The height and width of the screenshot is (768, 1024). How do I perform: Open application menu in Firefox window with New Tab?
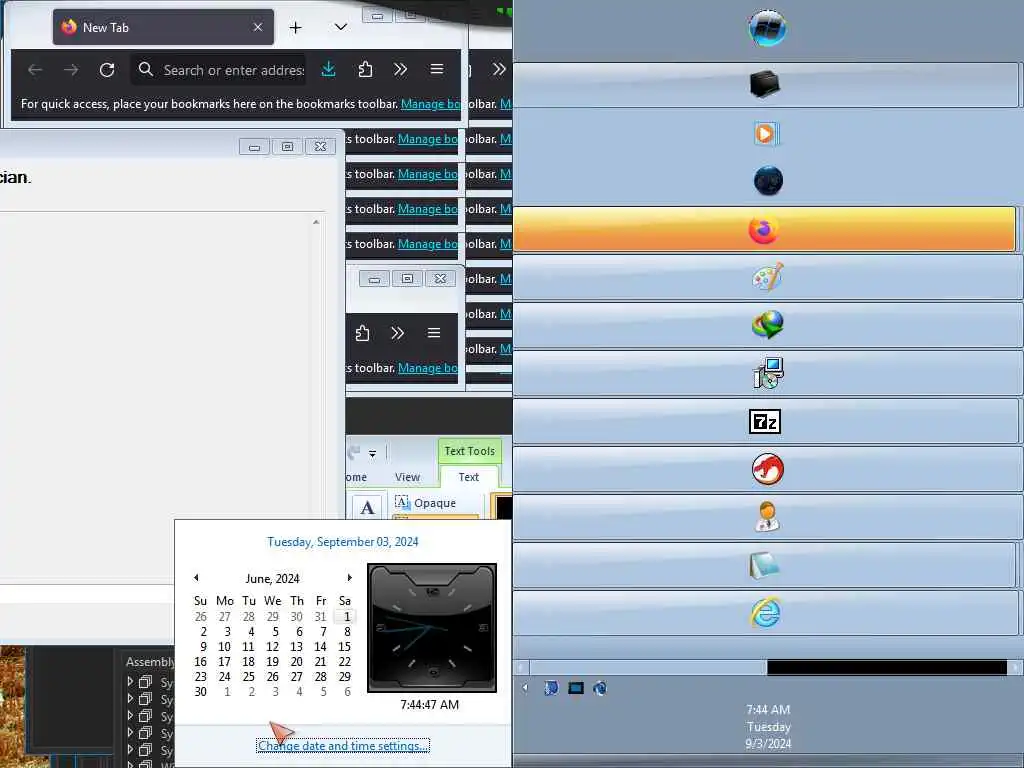pos(437,69)
